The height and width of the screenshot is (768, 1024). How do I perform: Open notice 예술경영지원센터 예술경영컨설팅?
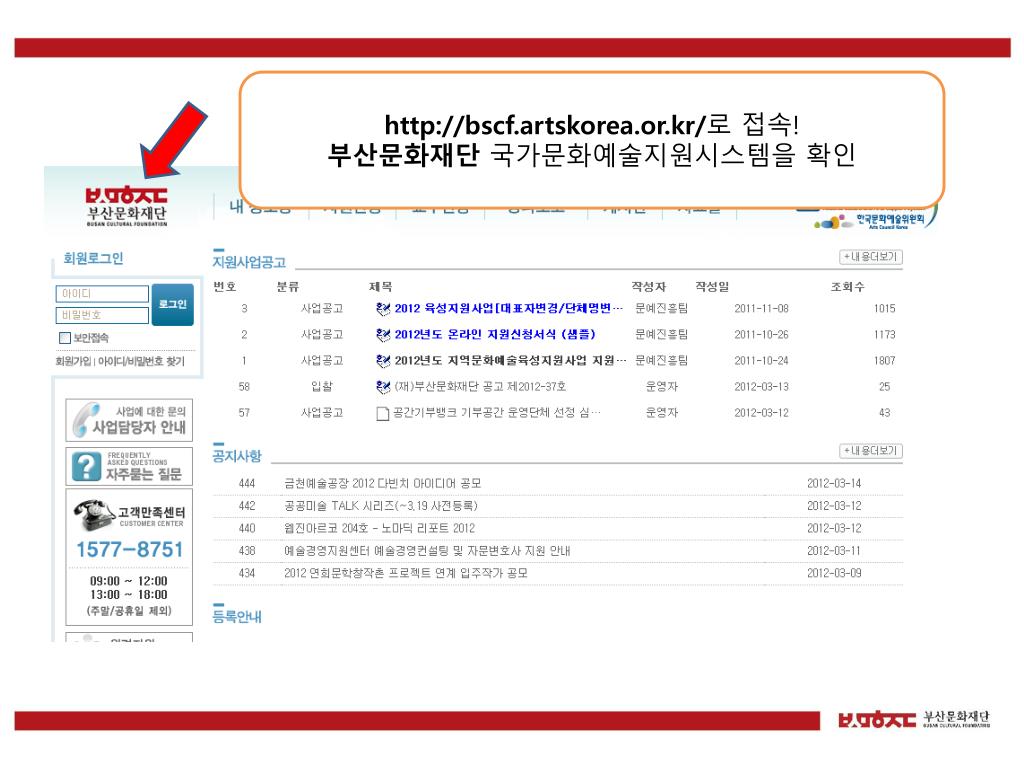[427, 551]
